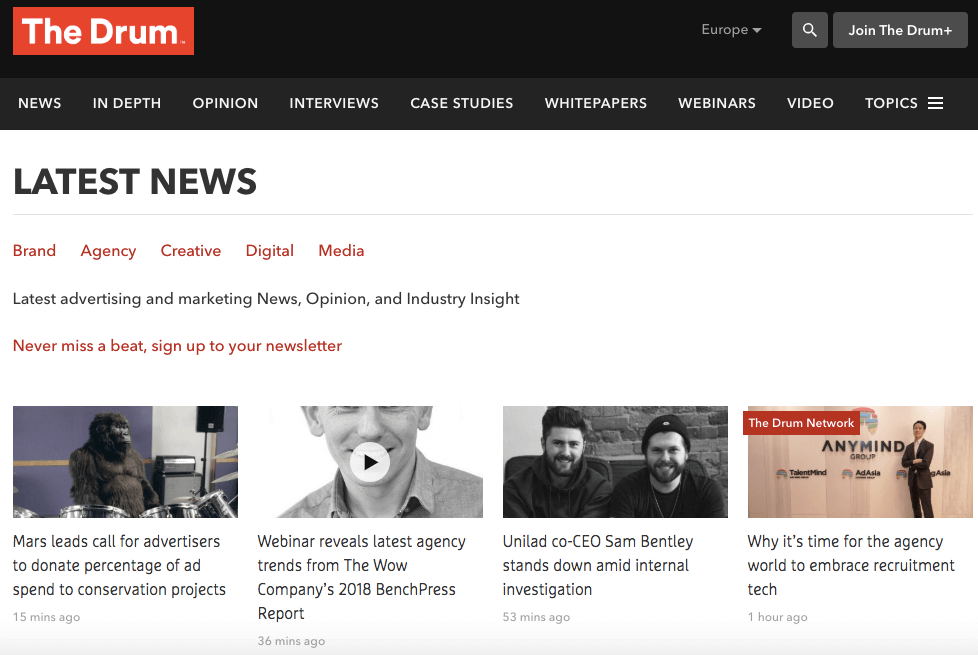Play the webinar video thumbnail
The image size is (978, 655).
pyautogui.click(x=370, y=462)
